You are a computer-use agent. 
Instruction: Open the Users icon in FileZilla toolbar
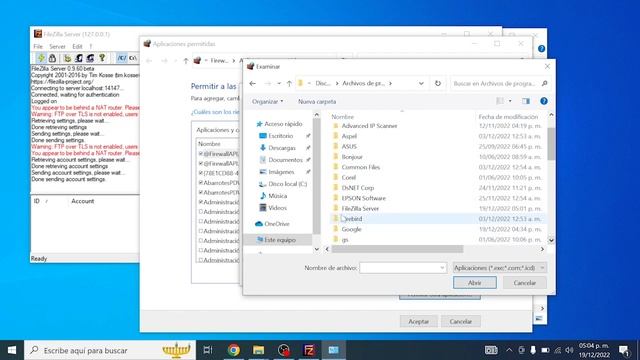click(x=79, y=58)
